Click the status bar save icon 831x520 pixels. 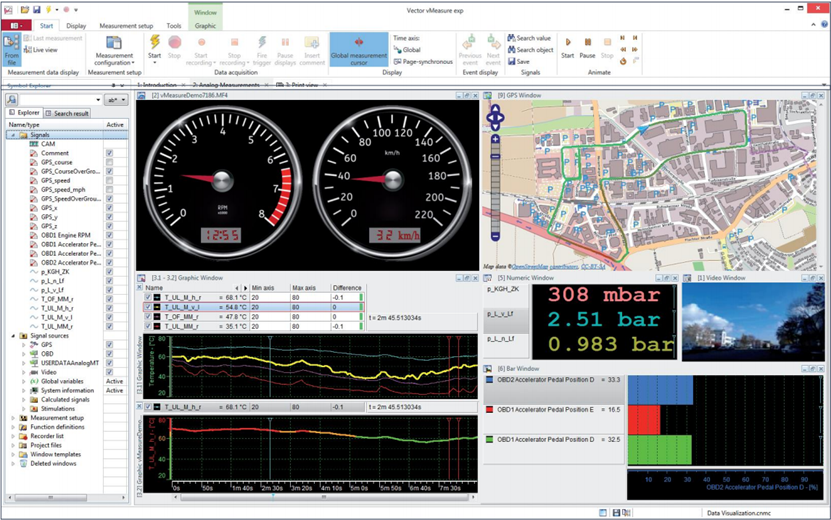click(616, 513)
